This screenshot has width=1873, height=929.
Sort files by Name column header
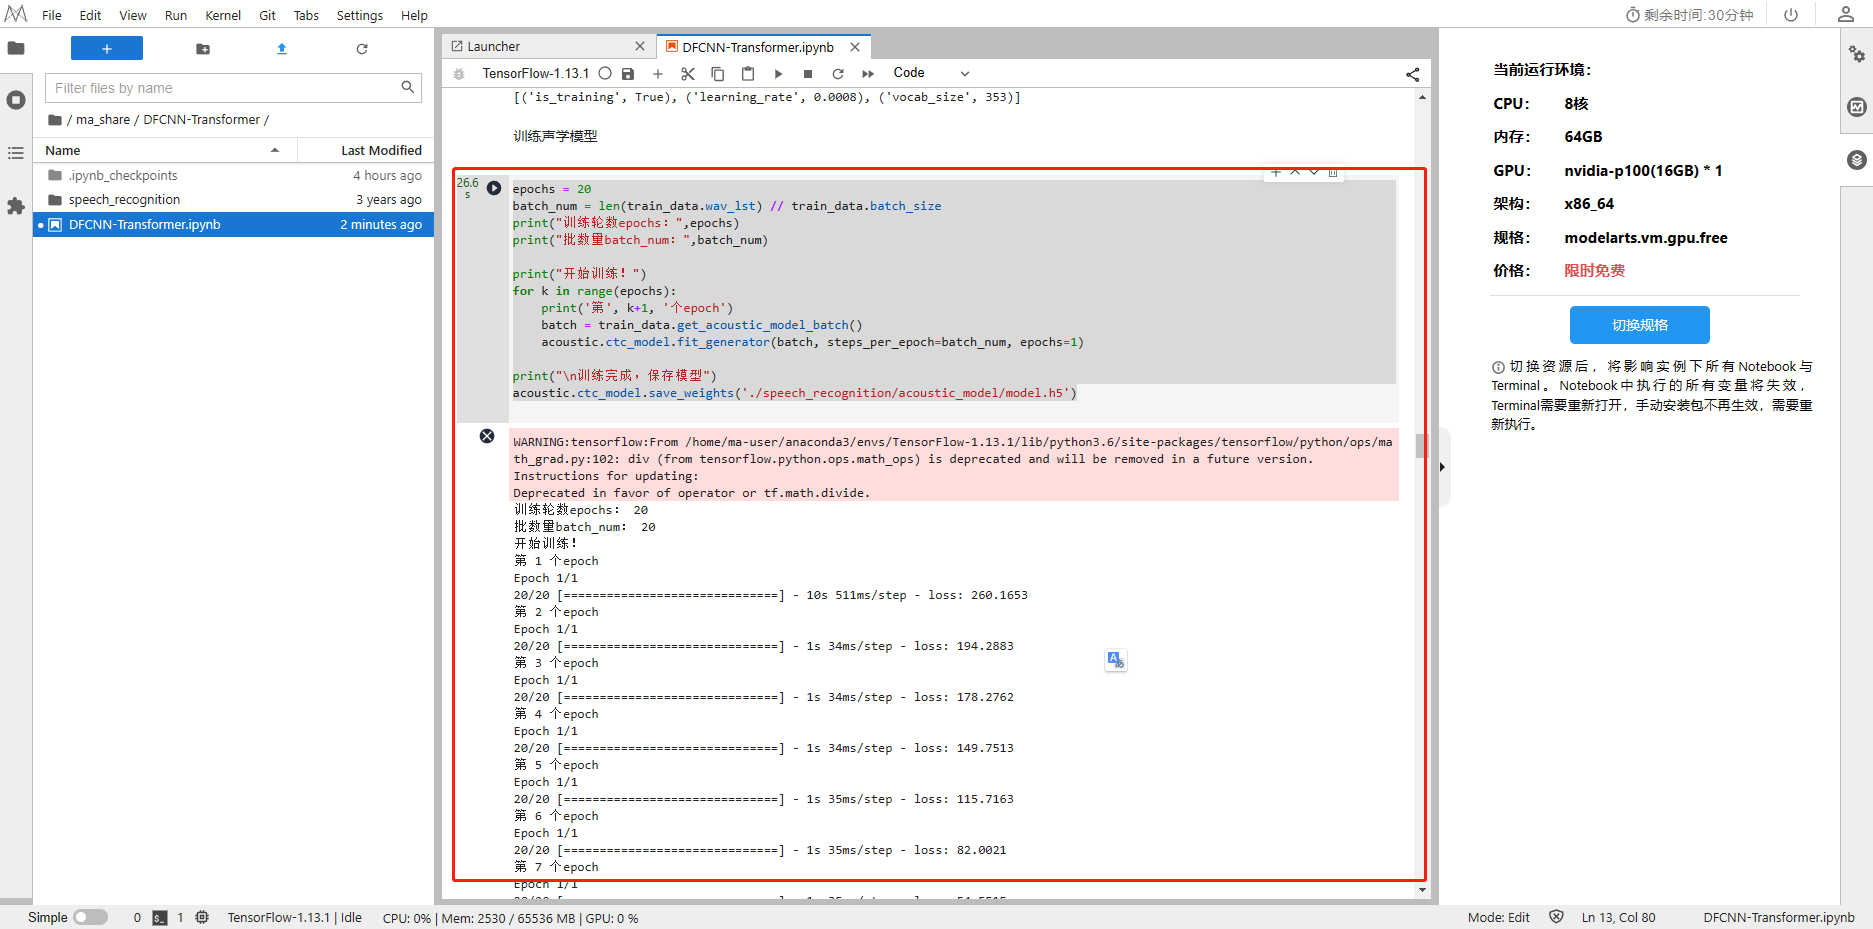click(165, 150)
